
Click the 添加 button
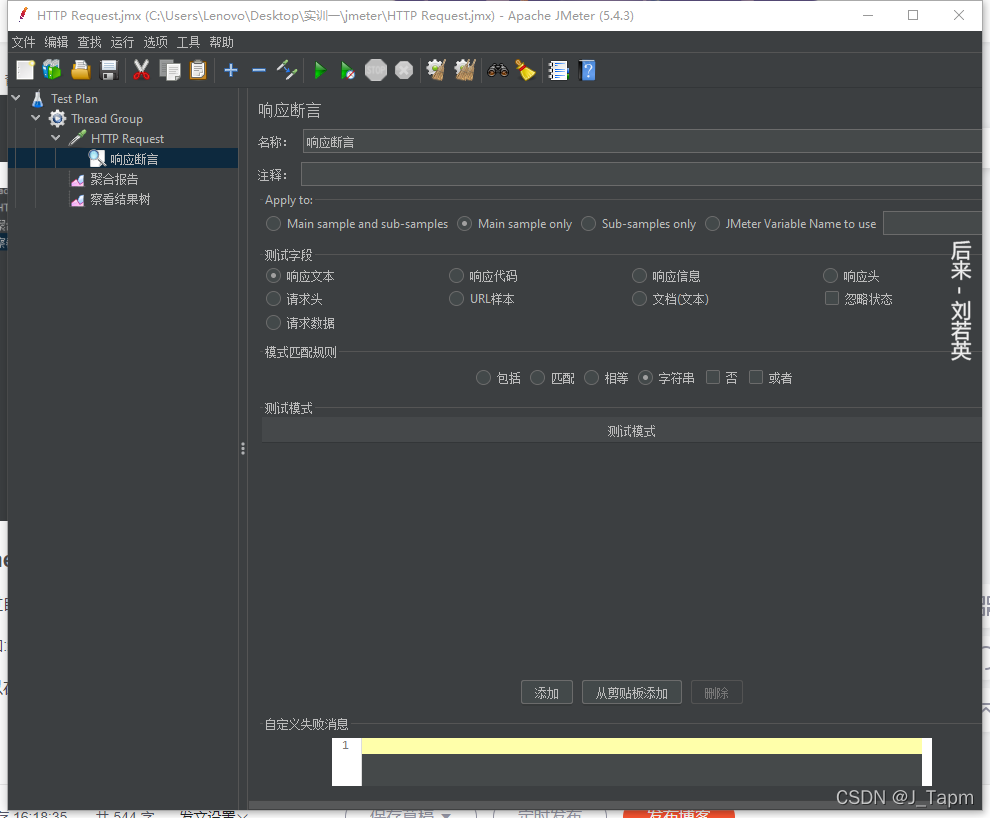point(547,692)
